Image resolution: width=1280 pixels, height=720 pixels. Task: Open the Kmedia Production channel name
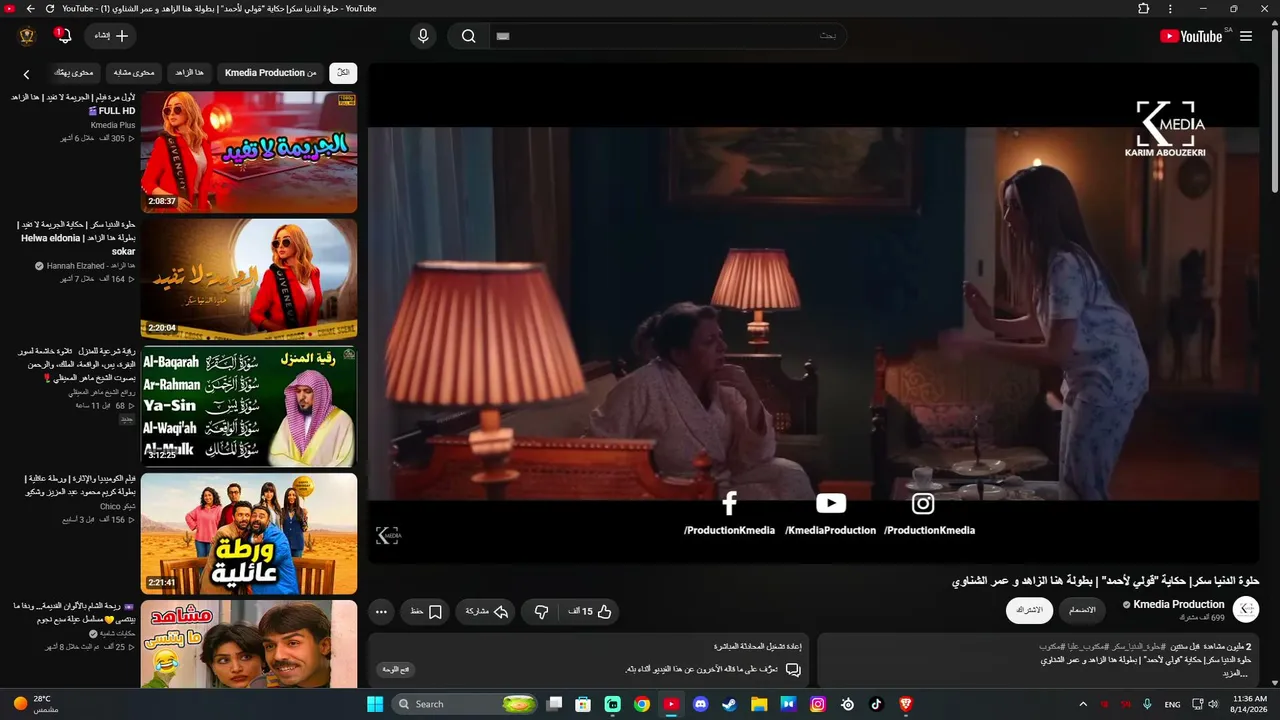(x=1178, y=604)
